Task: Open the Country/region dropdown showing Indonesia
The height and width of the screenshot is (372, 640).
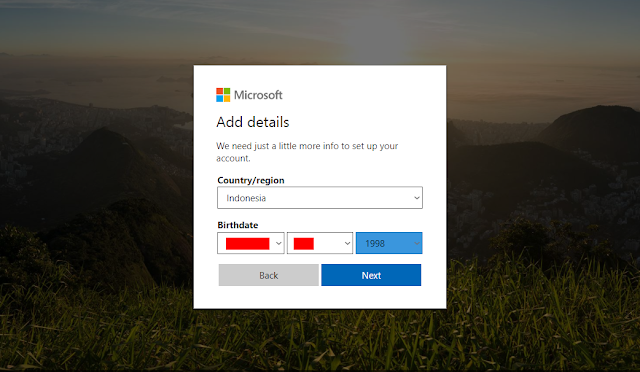Action: pyautogui.click(x=320, y=198)
